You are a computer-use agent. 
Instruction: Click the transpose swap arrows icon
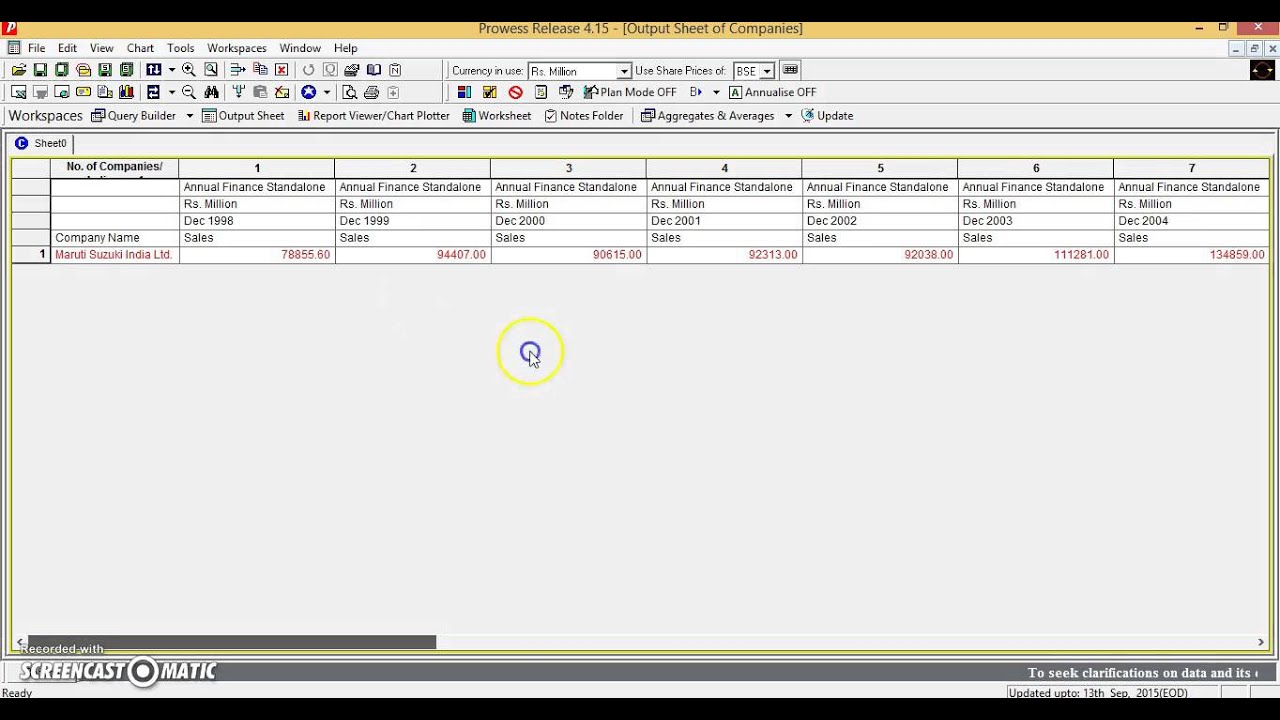(x=153, y=92)
